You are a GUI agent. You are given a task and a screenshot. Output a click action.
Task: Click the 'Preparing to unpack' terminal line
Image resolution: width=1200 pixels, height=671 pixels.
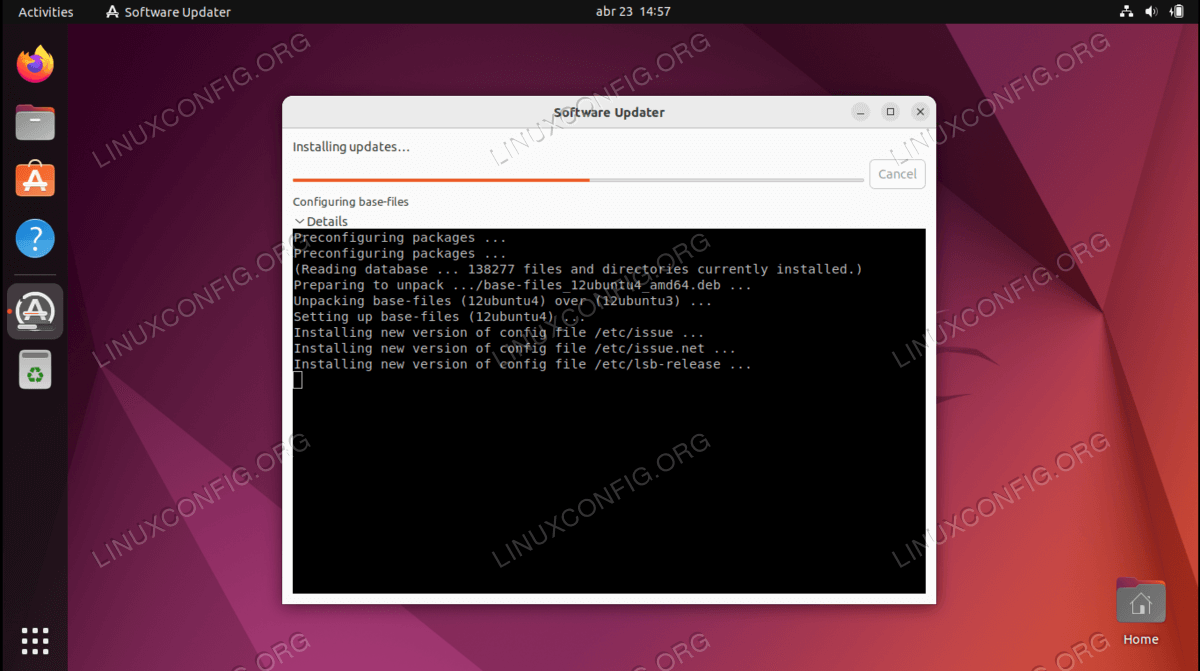(522, 285)
